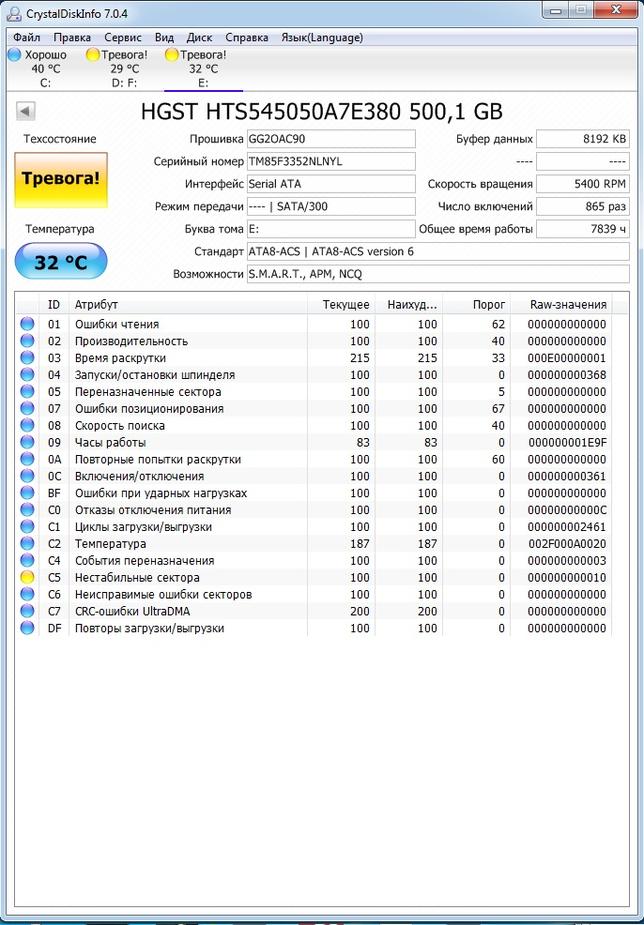Click the serial number field TM85F3352NLNYL
The image size is (644, 925).
pyautogui.click(x=331, y=162)
